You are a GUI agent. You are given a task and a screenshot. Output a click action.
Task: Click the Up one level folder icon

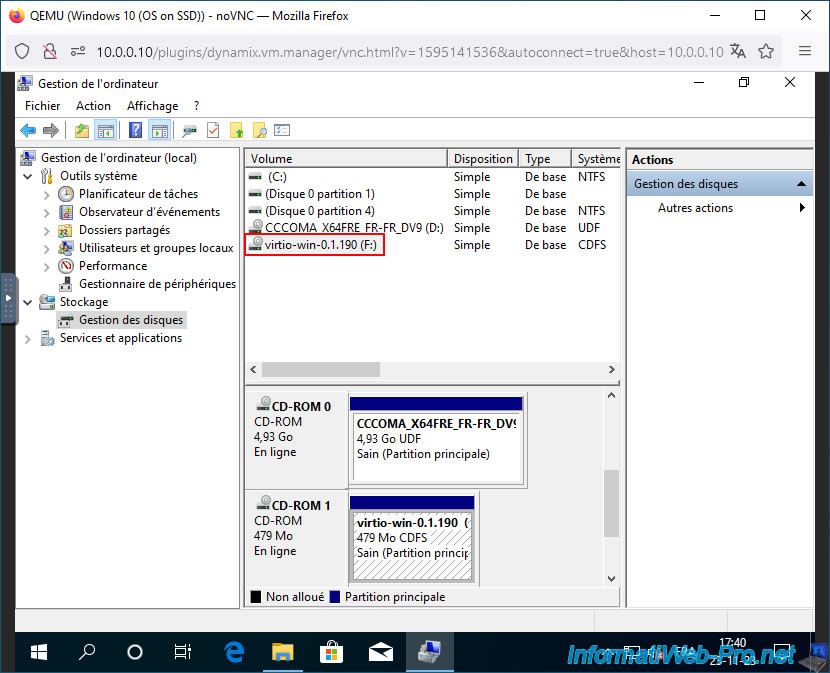[82, 130]
